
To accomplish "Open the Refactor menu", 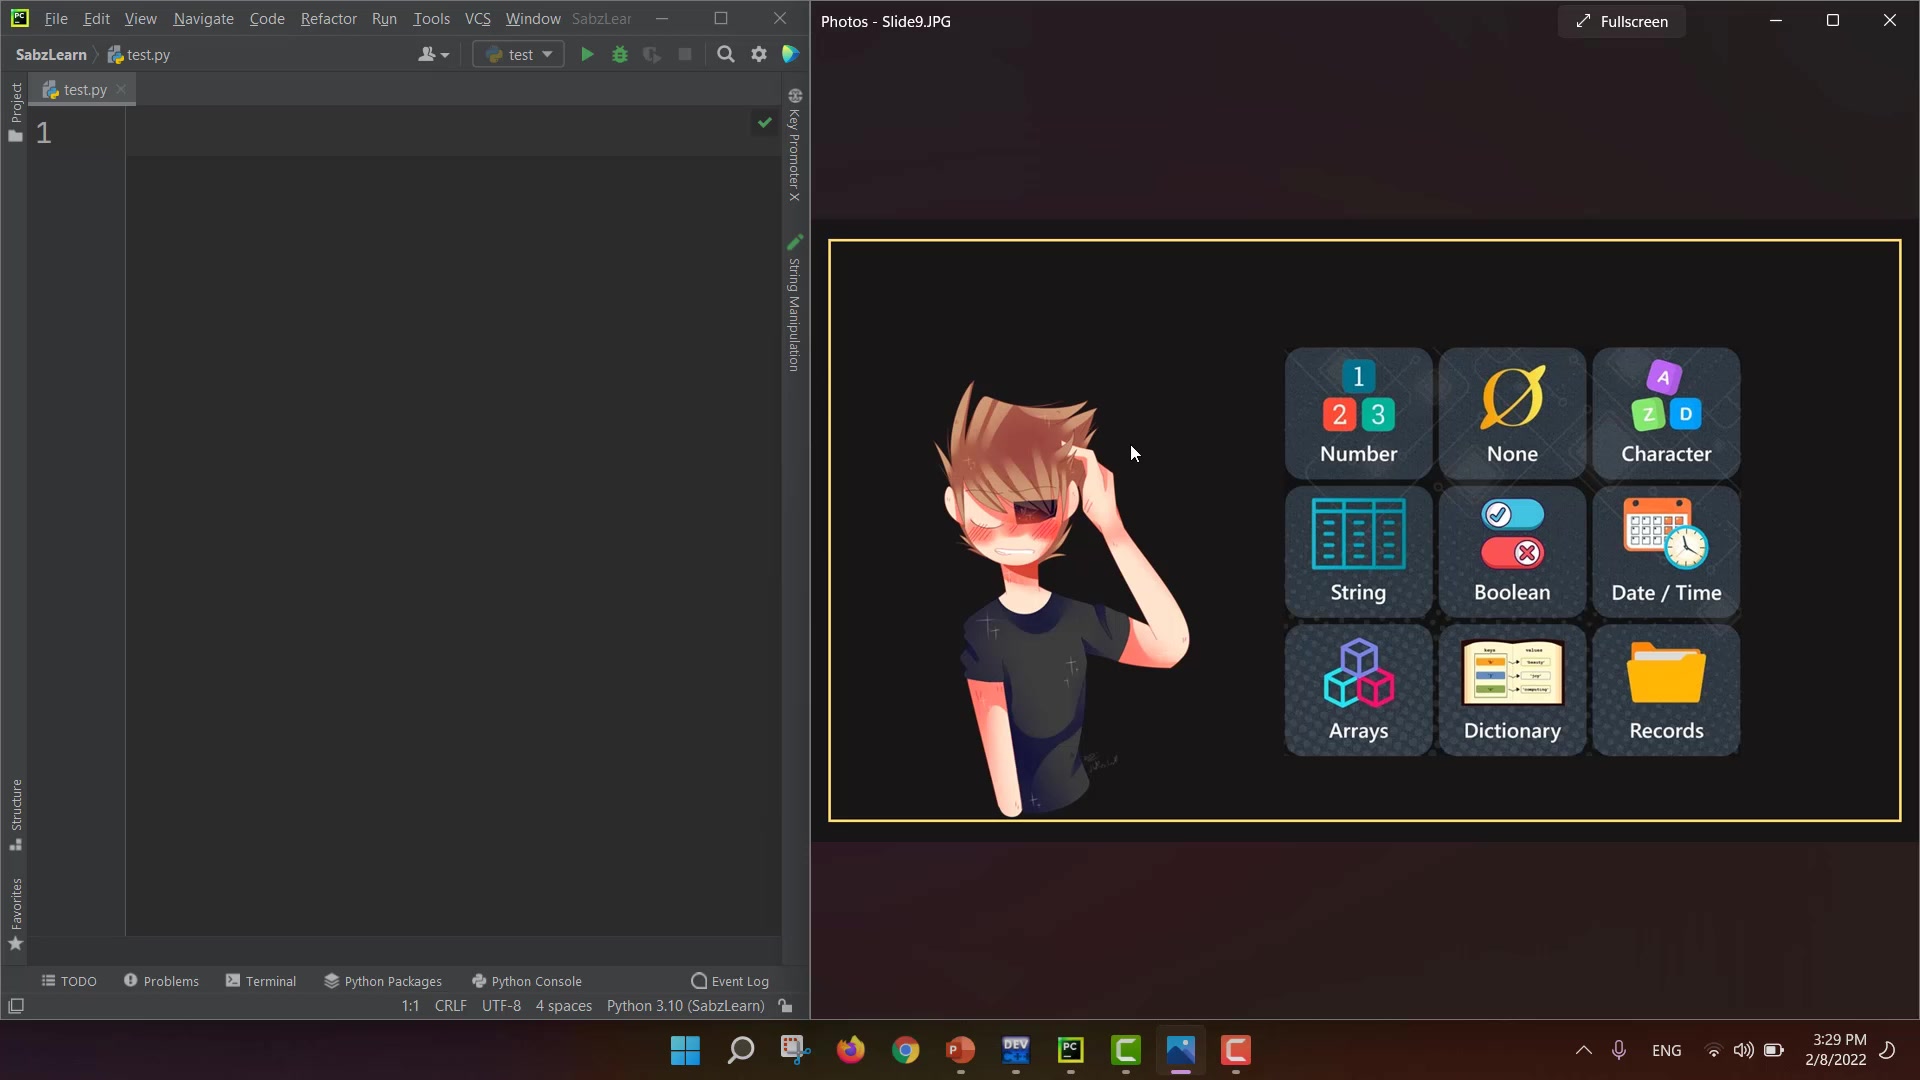I will pyautogui.click(x=328, y=19).
